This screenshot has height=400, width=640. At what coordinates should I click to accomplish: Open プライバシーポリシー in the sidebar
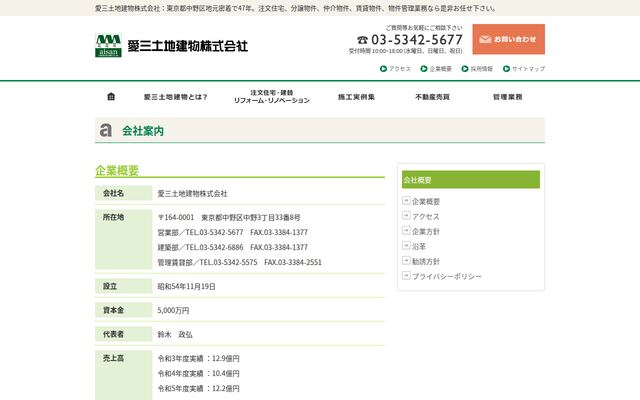click(x=447, y=276)
